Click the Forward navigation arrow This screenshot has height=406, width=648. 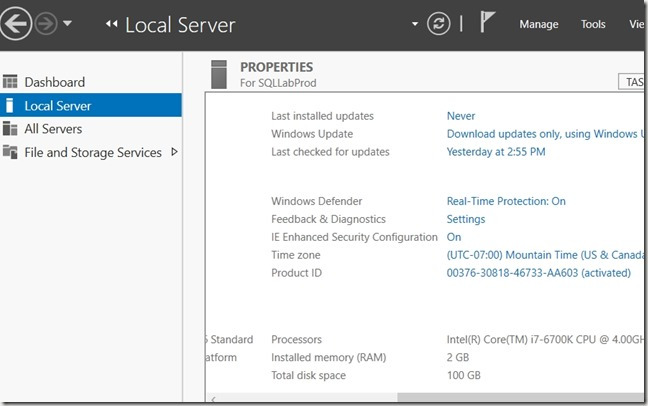coord(45,25)
